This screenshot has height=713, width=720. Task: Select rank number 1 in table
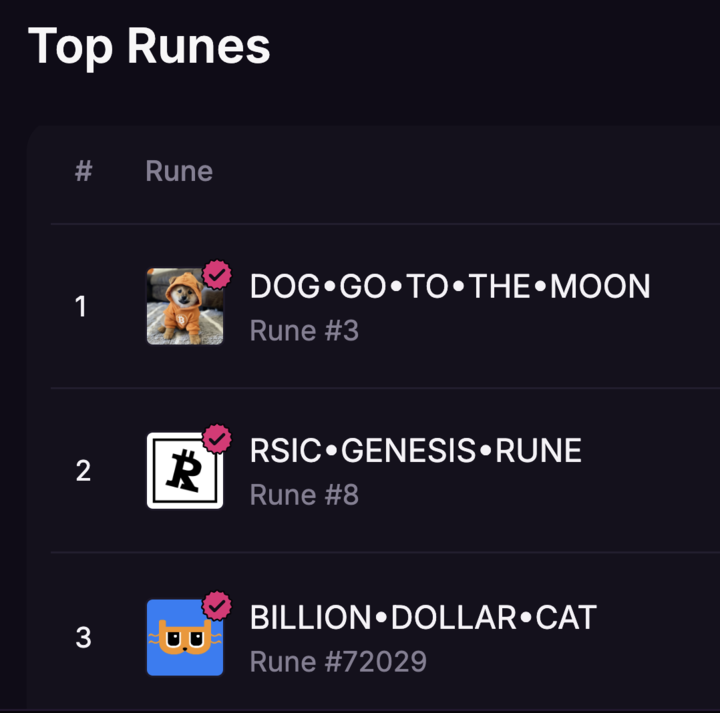click(81, 307)
